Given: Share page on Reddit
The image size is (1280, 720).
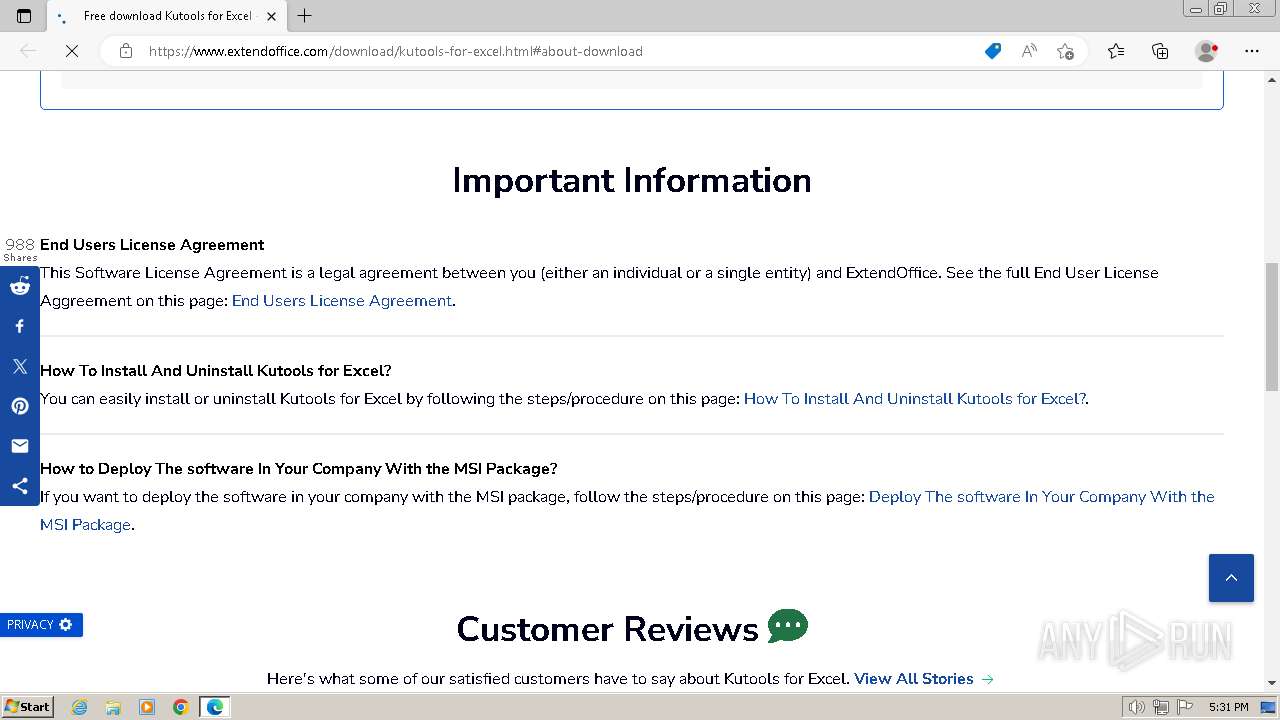Looking at the screenshot, I should tap(20, 286).
